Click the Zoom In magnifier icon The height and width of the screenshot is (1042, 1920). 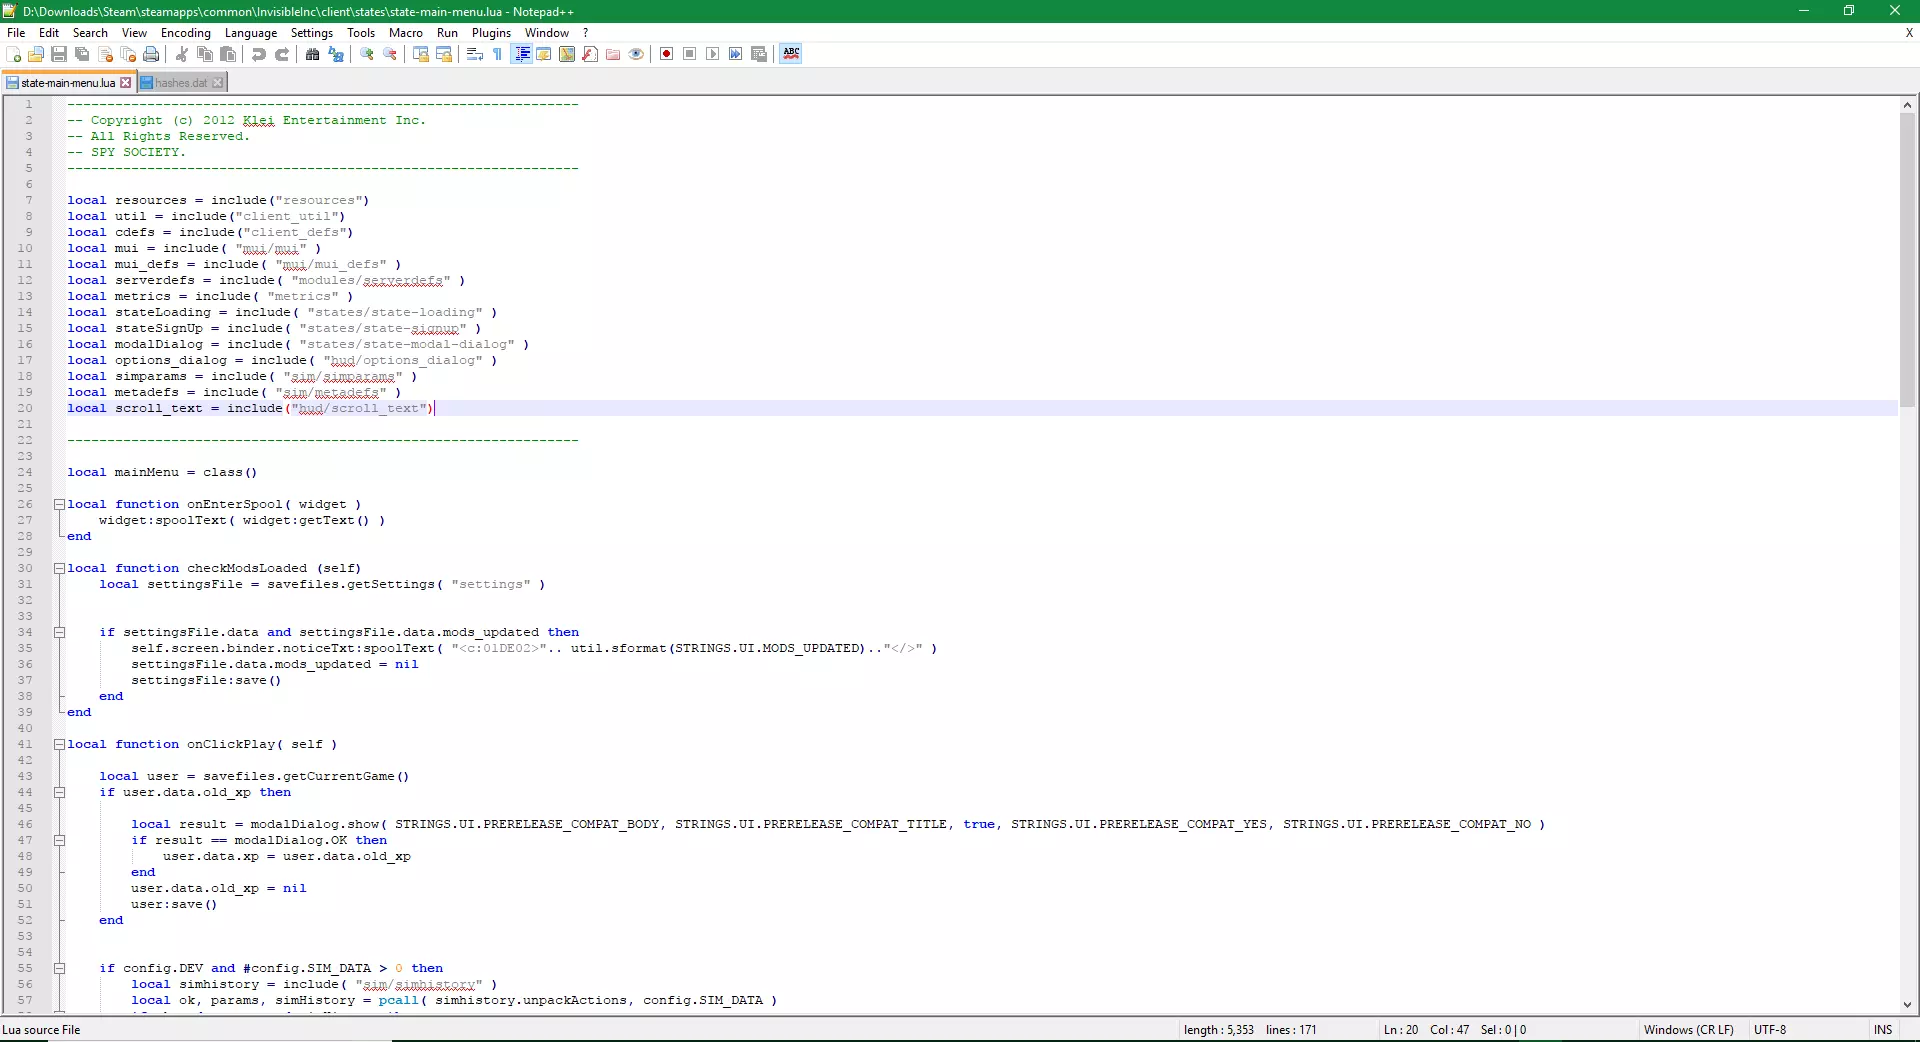pos(367,54)
